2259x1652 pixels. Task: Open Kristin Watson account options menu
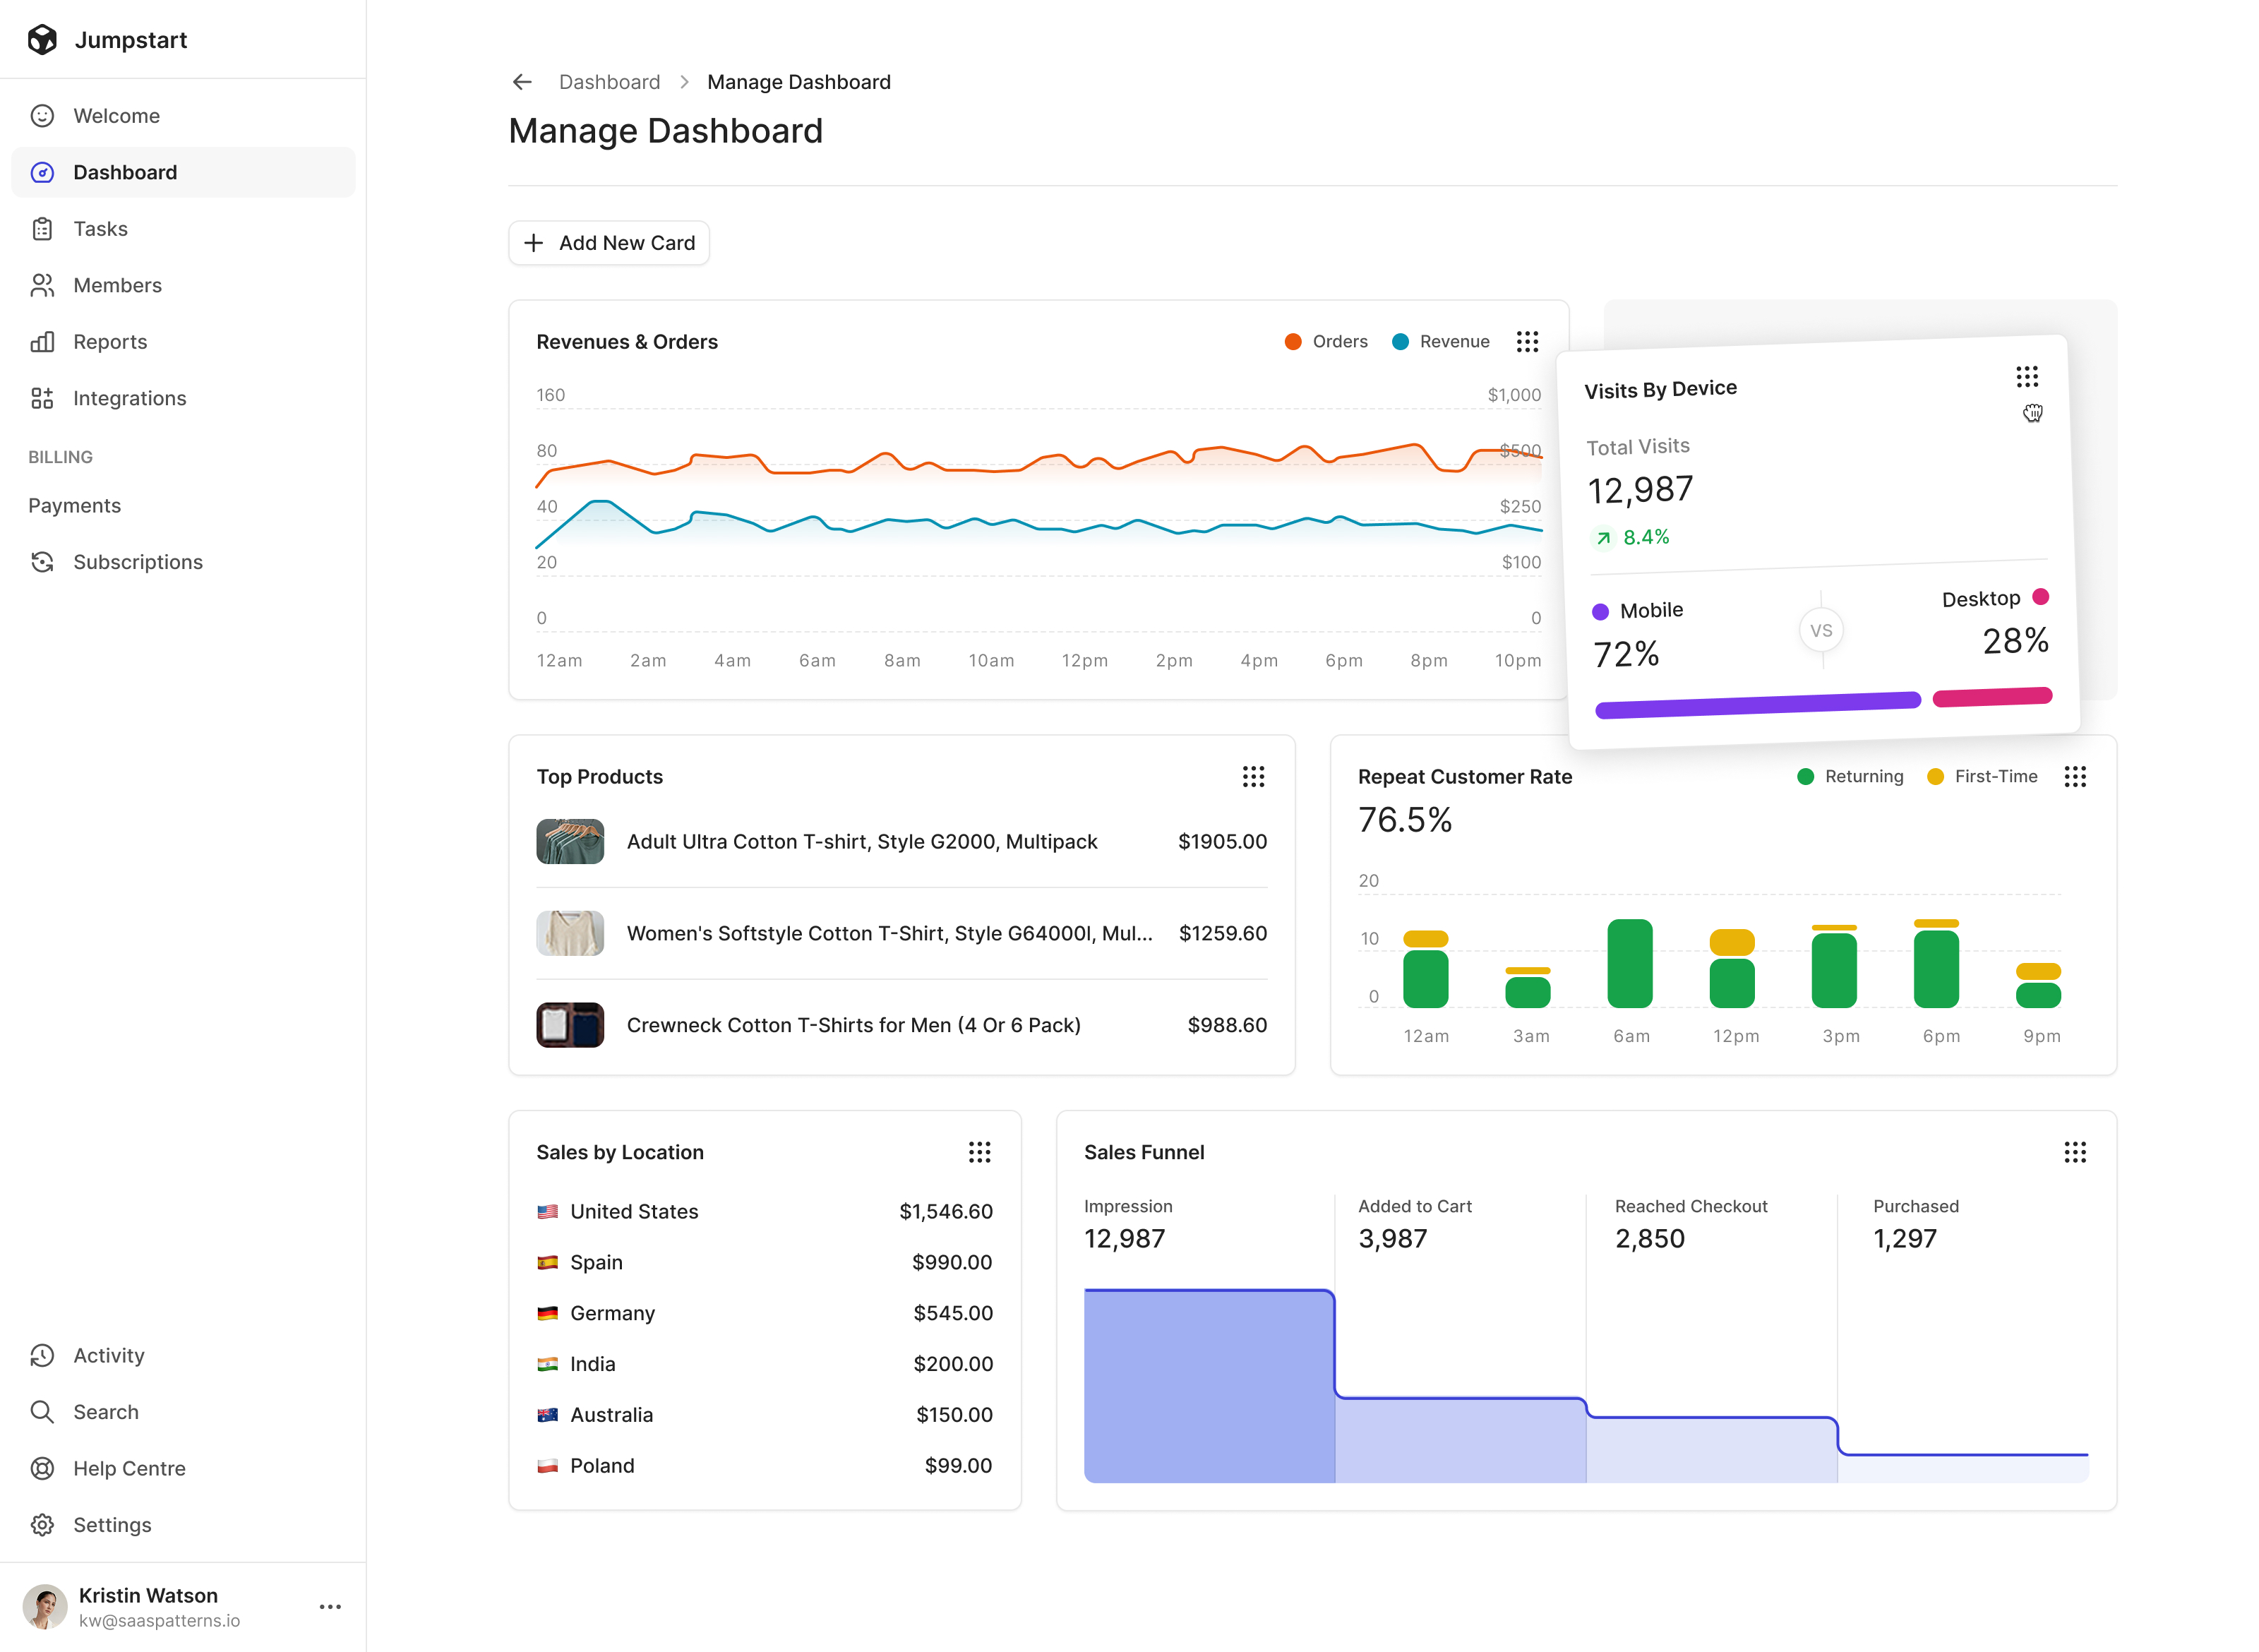[x=330, y=1607]
